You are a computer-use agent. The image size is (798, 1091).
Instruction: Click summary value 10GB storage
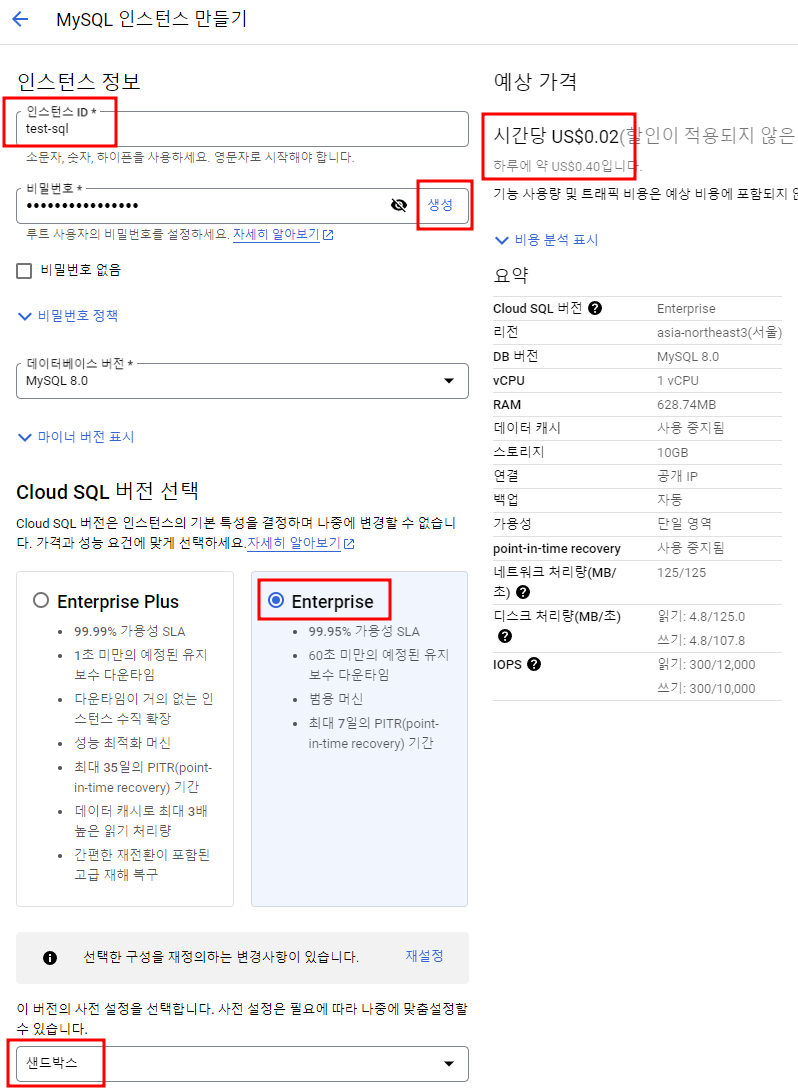[673, 453]
